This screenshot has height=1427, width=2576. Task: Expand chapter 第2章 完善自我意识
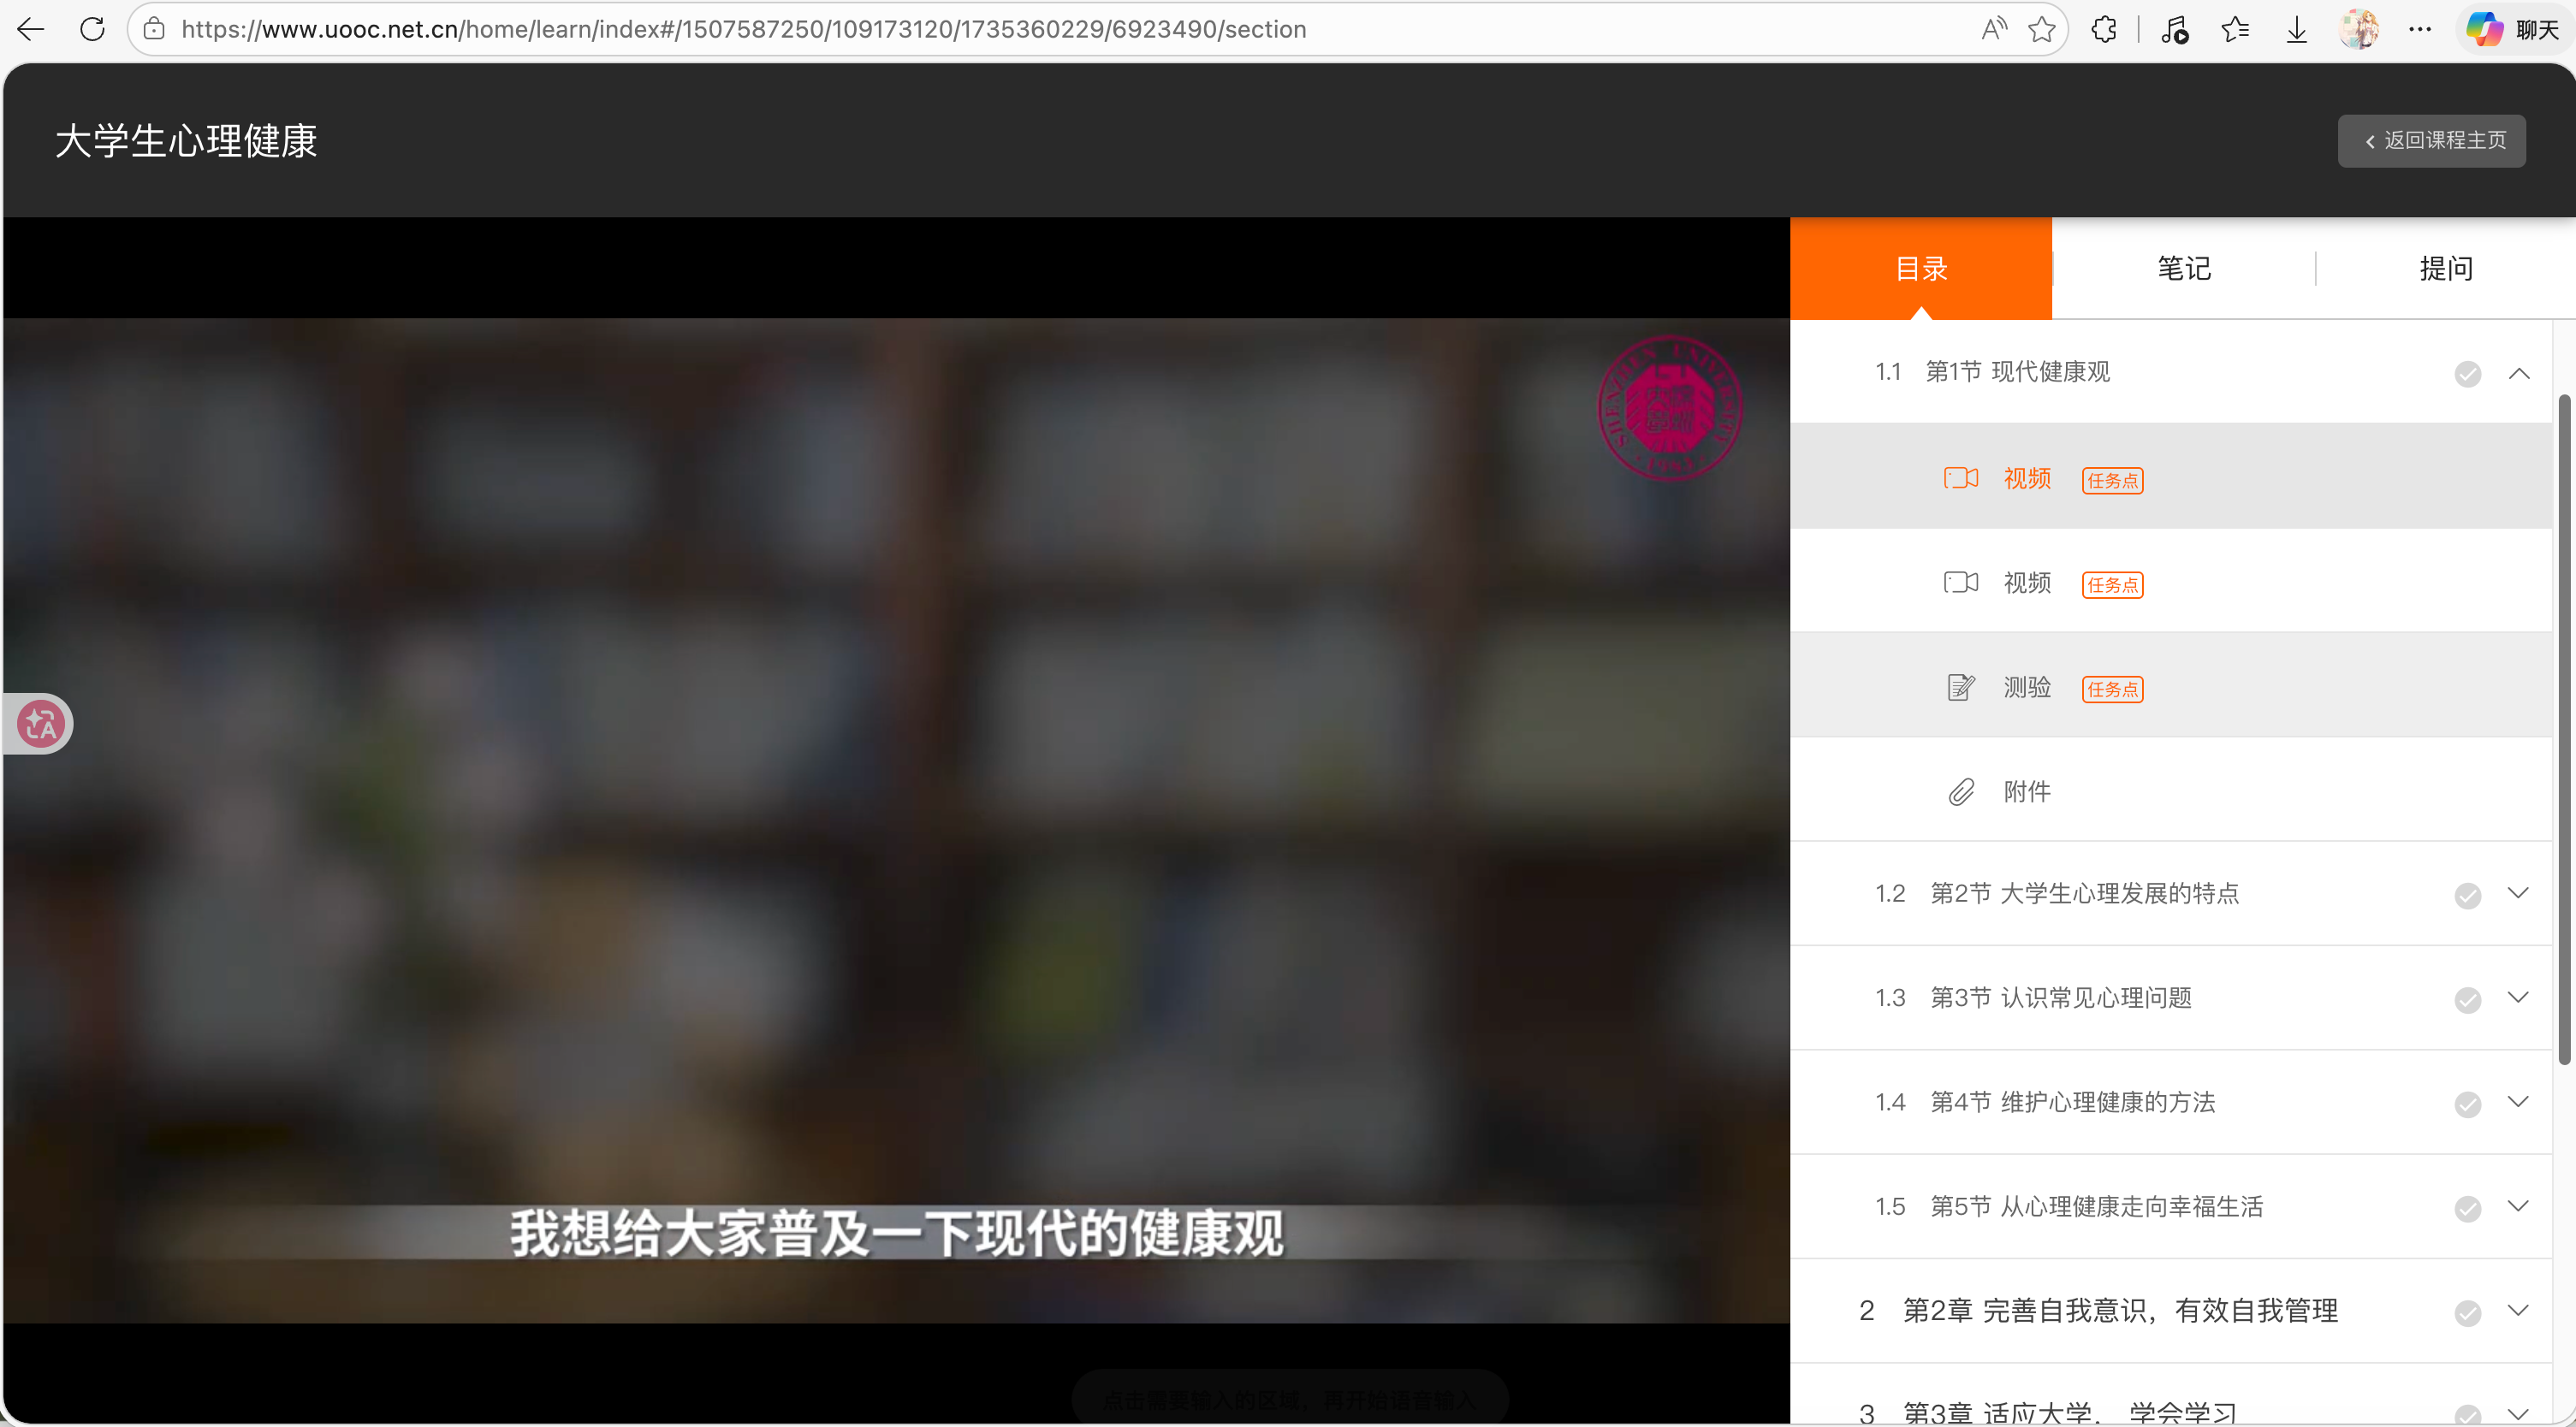2518,1310
